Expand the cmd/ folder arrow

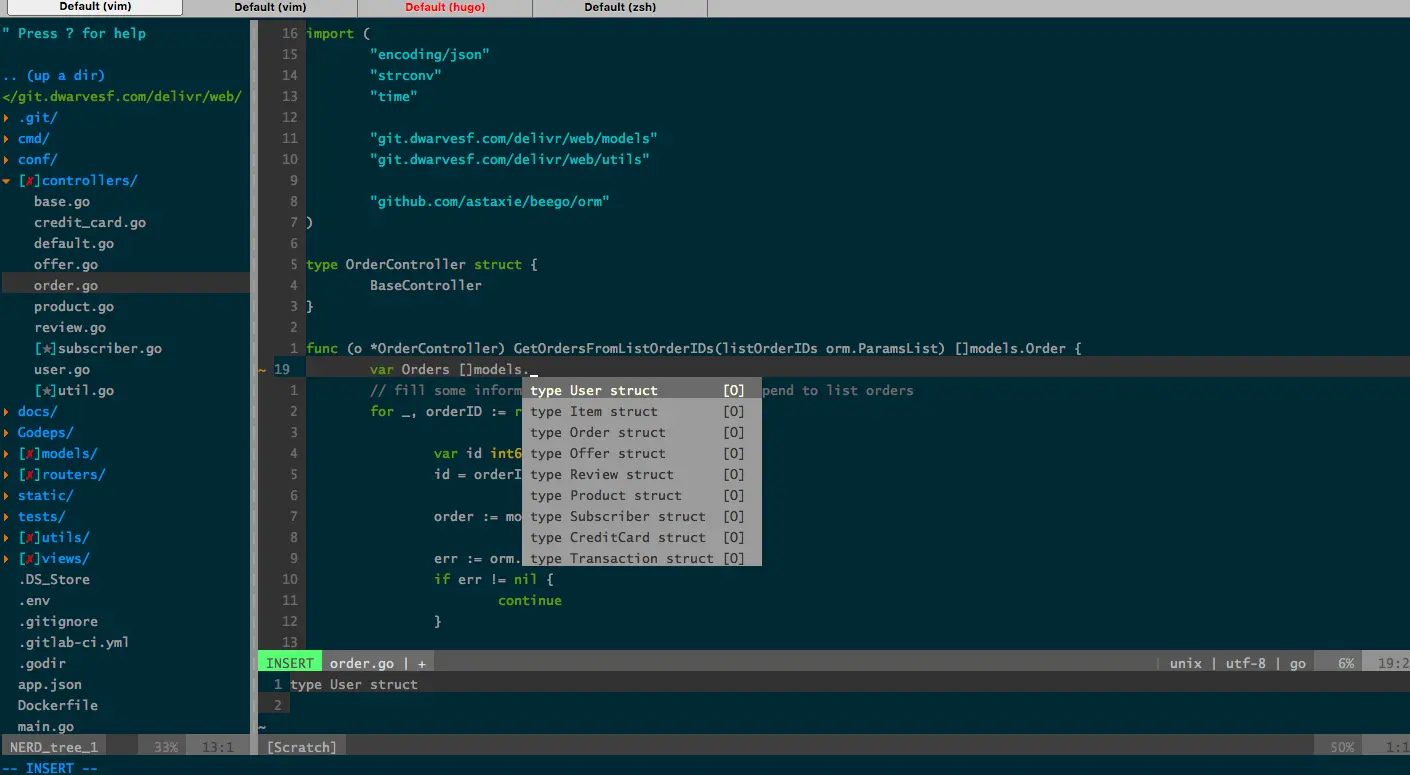coord(7,139)
